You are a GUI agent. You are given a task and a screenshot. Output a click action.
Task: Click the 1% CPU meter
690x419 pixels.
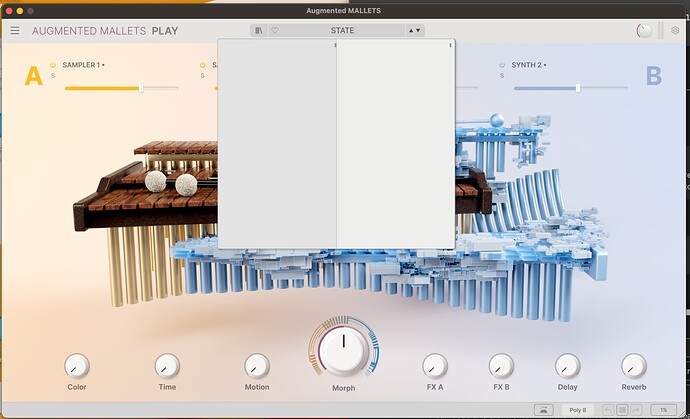[x=664, y=410]
